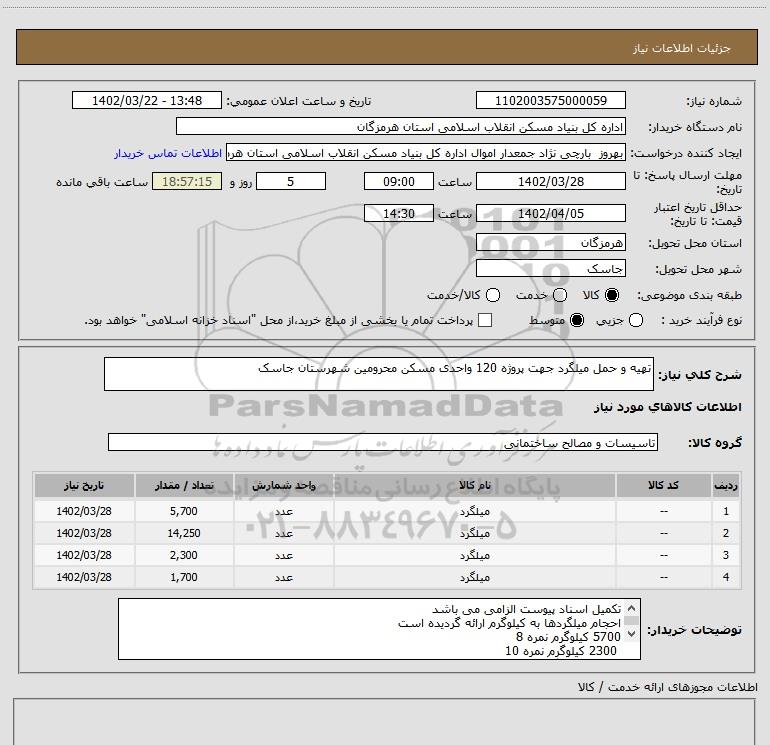Select the کالا radio button
770x745 pixels.
(612, 295)
